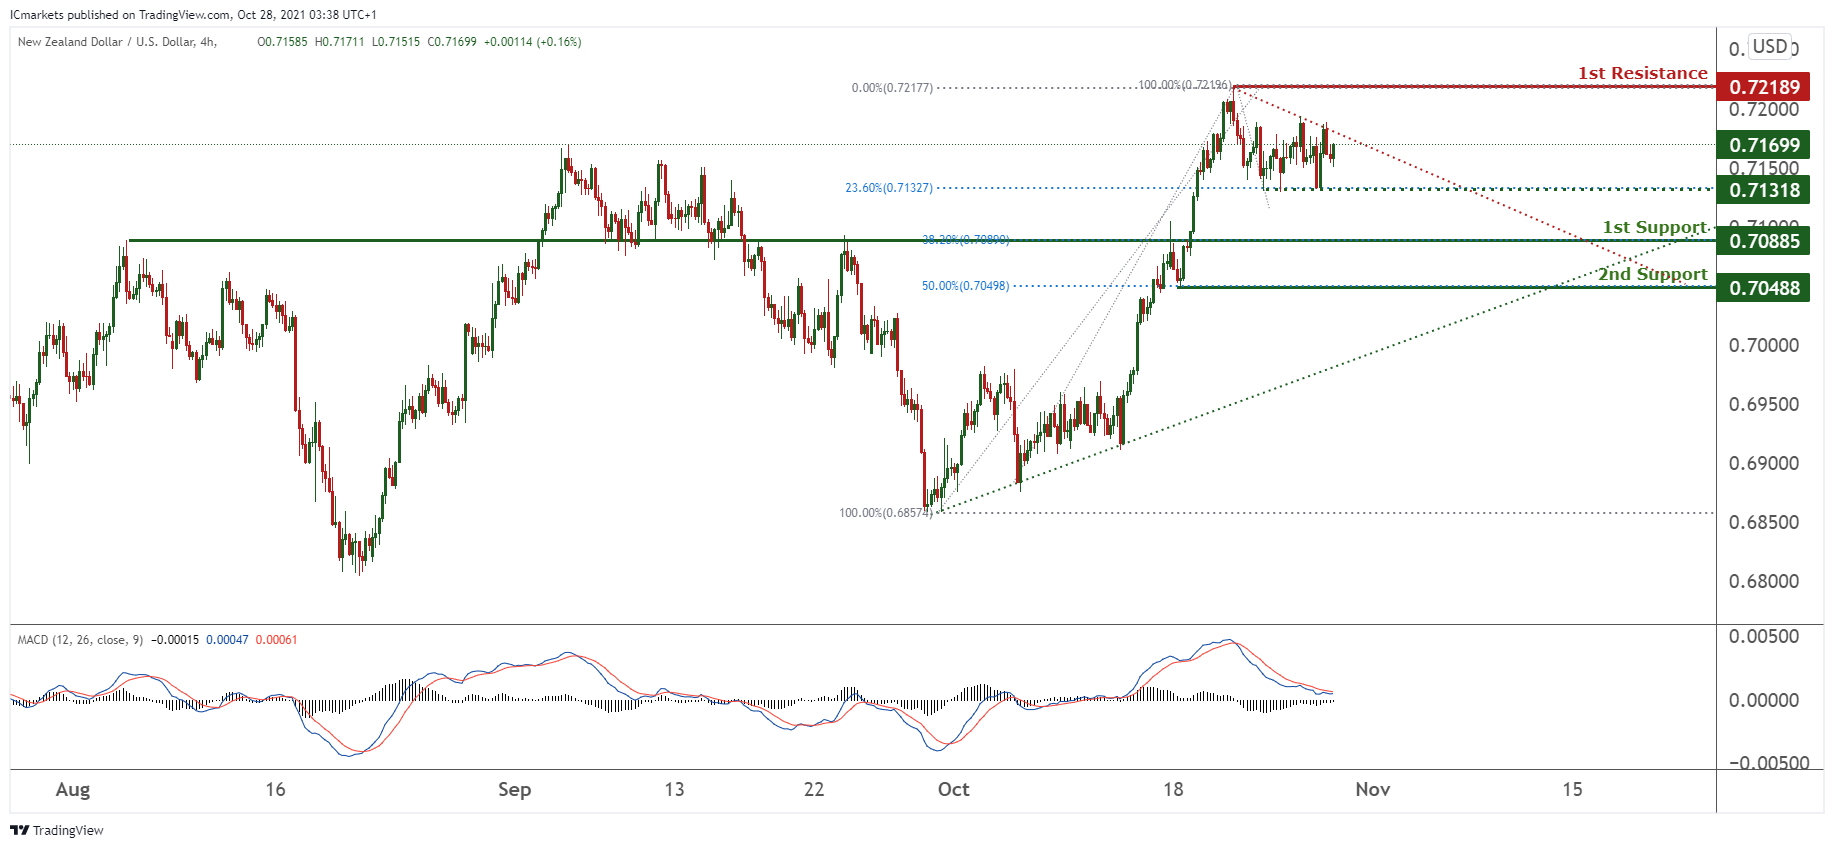Click the MACD (12, 26, close, 9) legend

tap(80, 640)
